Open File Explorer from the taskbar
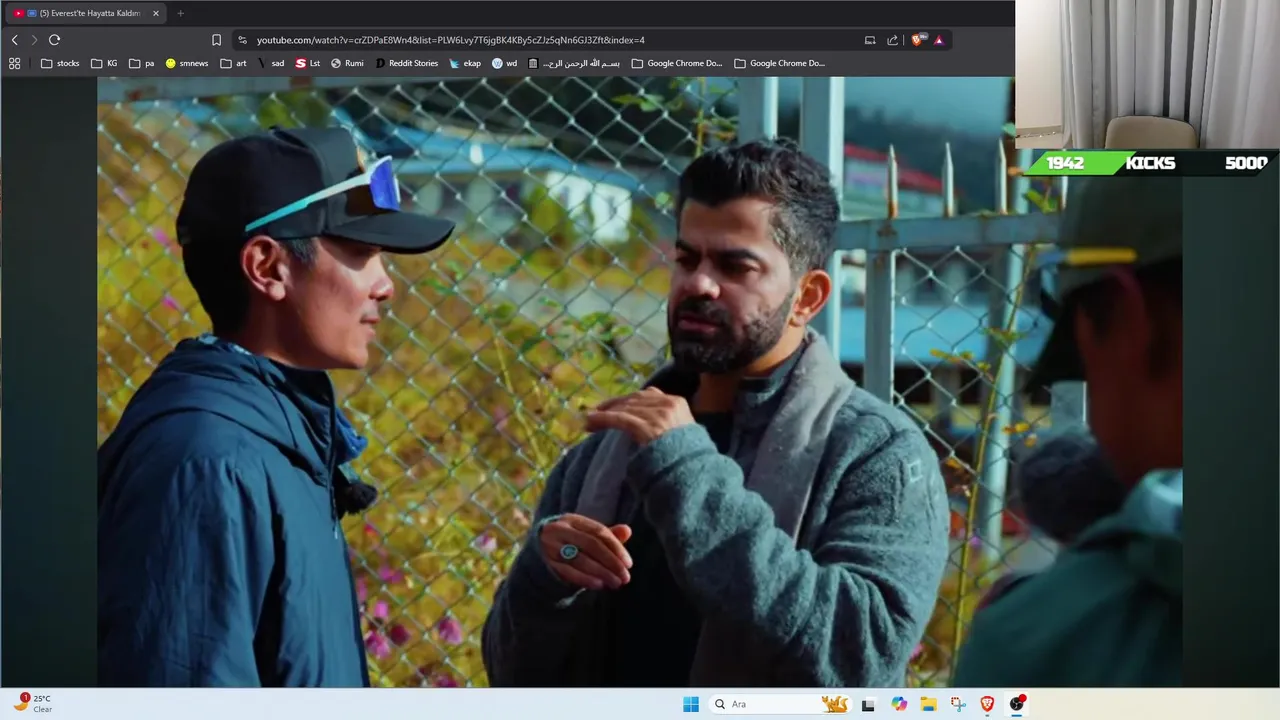 (x=928, y=704)
